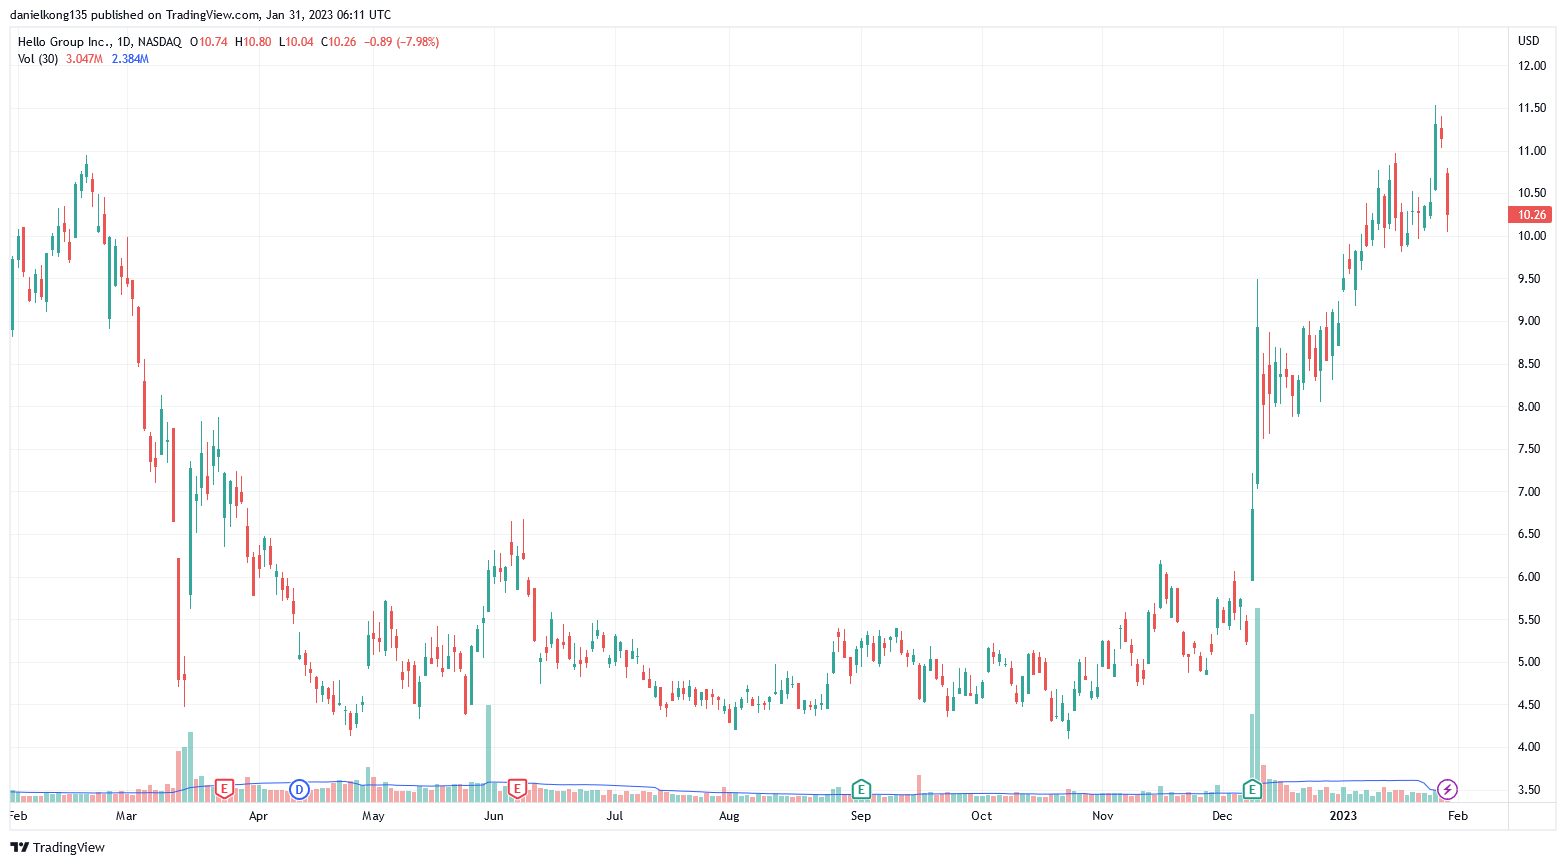Screen dimensions: 1566x865
Task: Click the blue 2.384M volume average value
Action: point(130,59)
